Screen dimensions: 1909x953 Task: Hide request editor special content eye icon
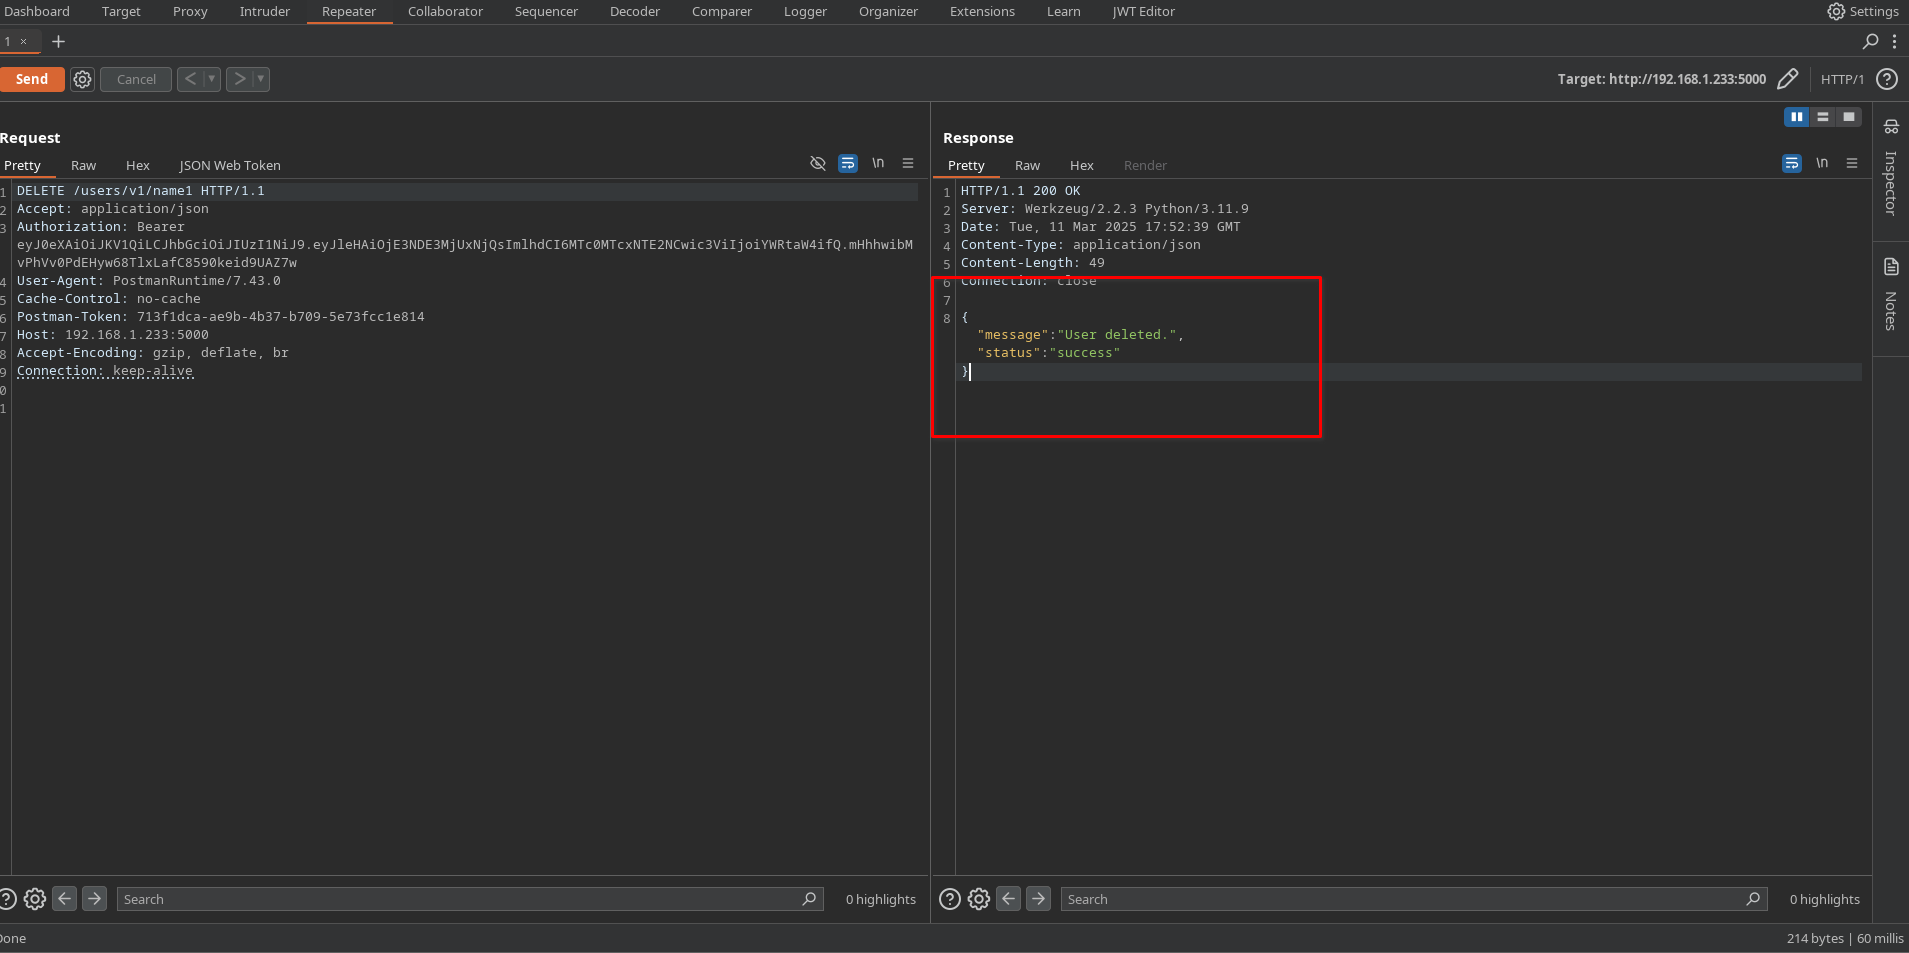818,163
